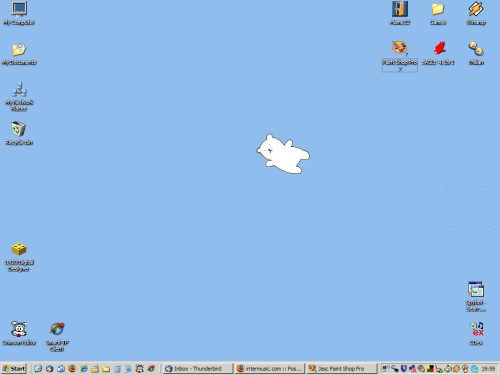Viewport: 500px width, 375px height.
Task: Switch to the intermusic.com Firefox taskbar button
Action: point(269,368)
